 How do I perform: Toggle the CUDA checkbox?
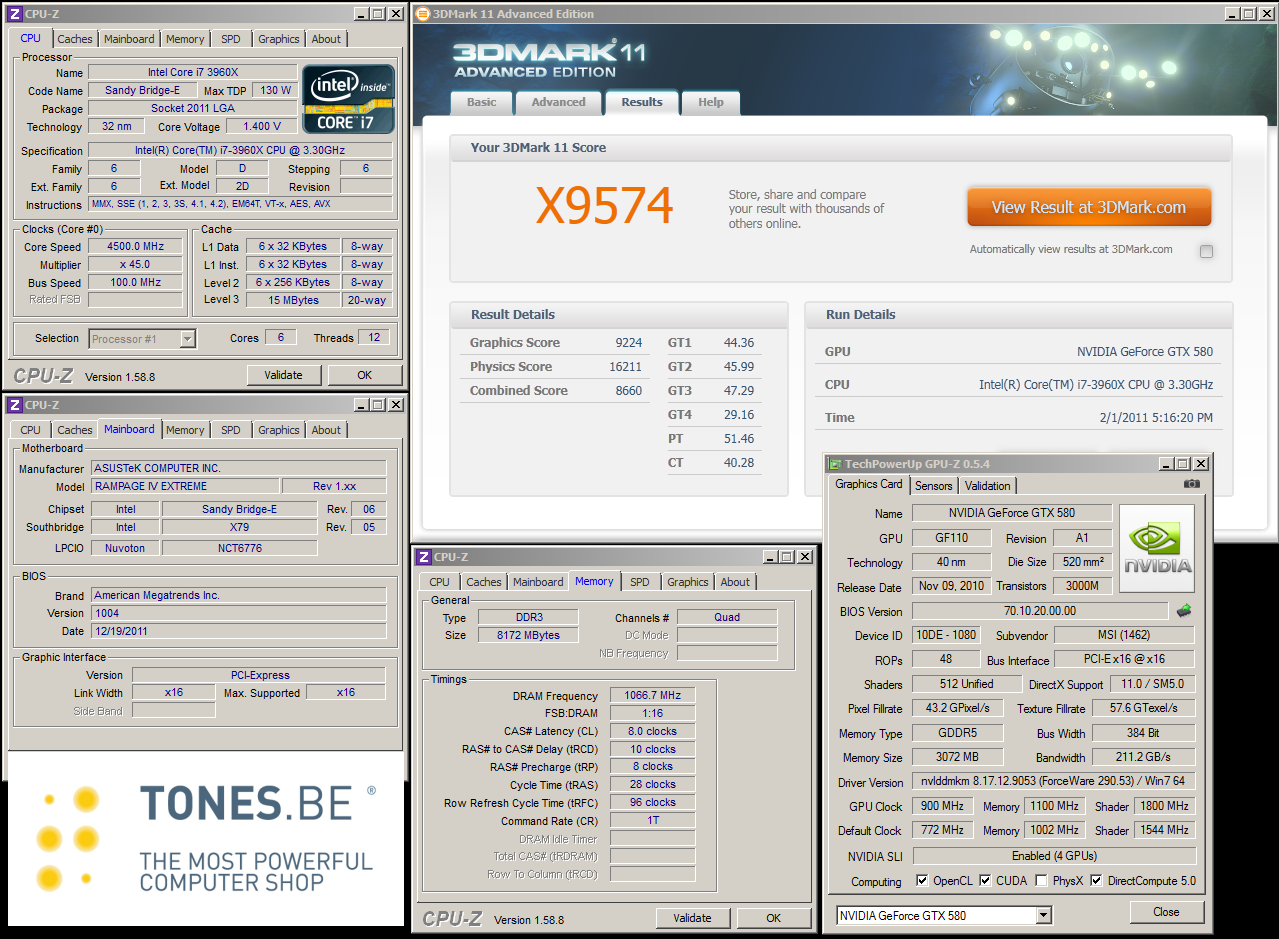tap(985, 881)
